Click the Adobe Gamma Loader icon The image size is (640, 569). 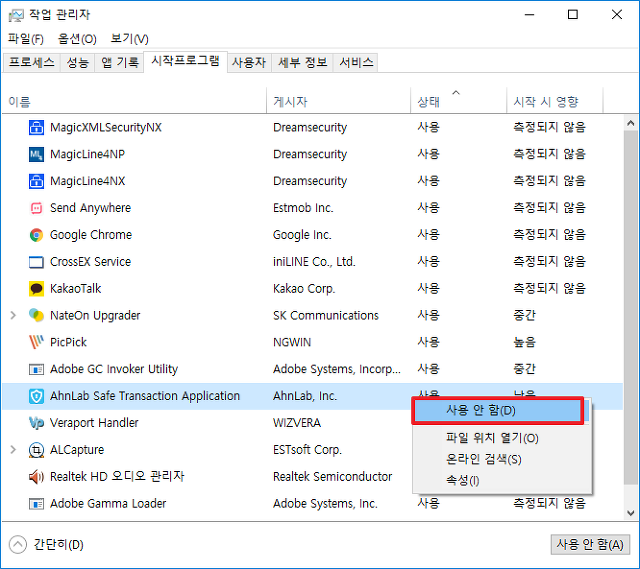point(36,504)
